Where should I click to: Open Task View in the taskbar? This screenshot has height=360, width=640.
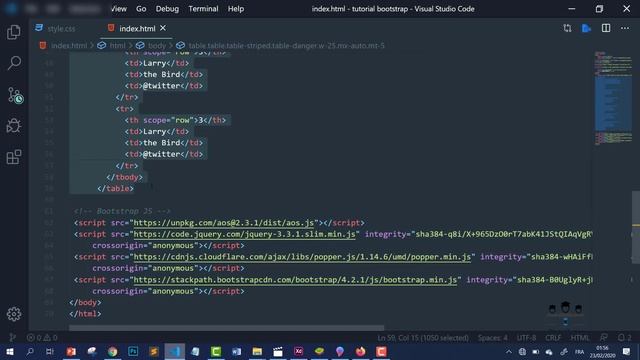[x=50, y=351]
